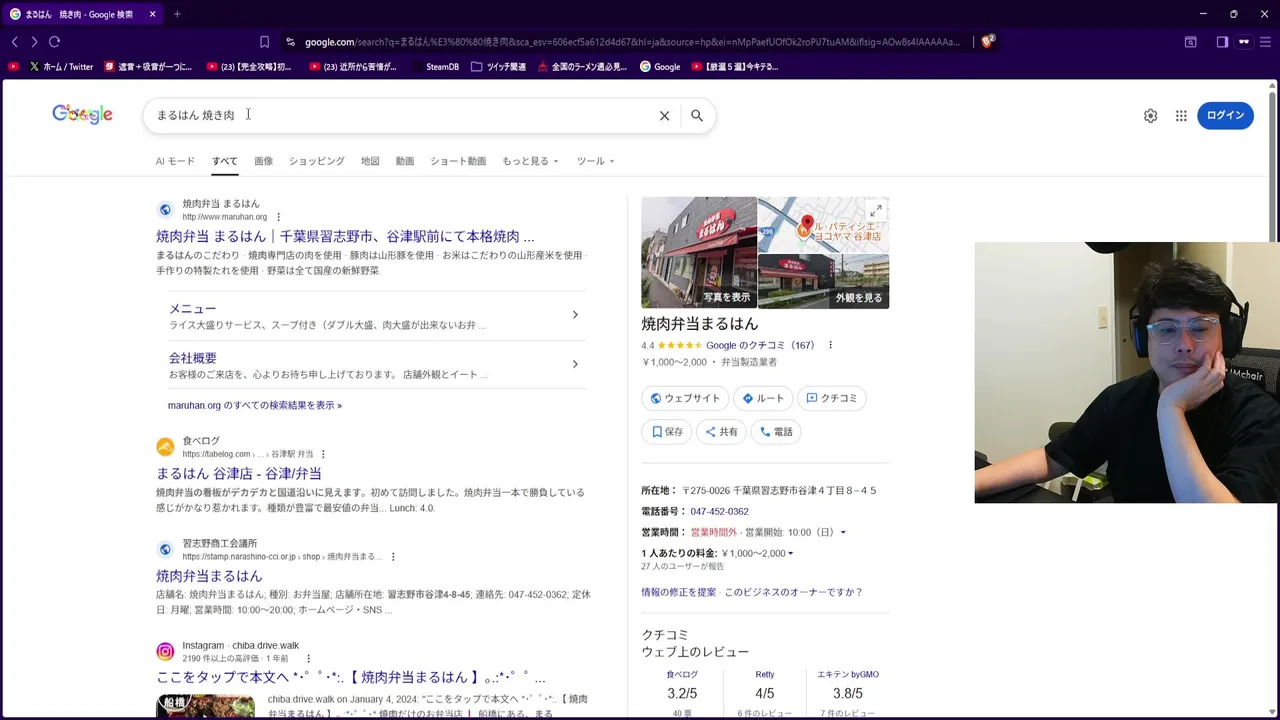The height and width of the screenshot is (720, 1280).
Task: Click the クチコミ reviews button
Action: (832, 398)
